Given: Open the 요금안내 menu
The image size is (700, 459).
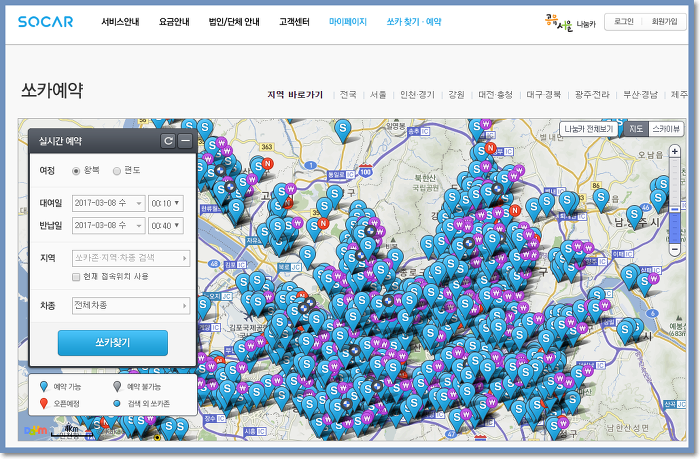Looking at the screenshot, I should pyautogui.click(x=174, y=21).
